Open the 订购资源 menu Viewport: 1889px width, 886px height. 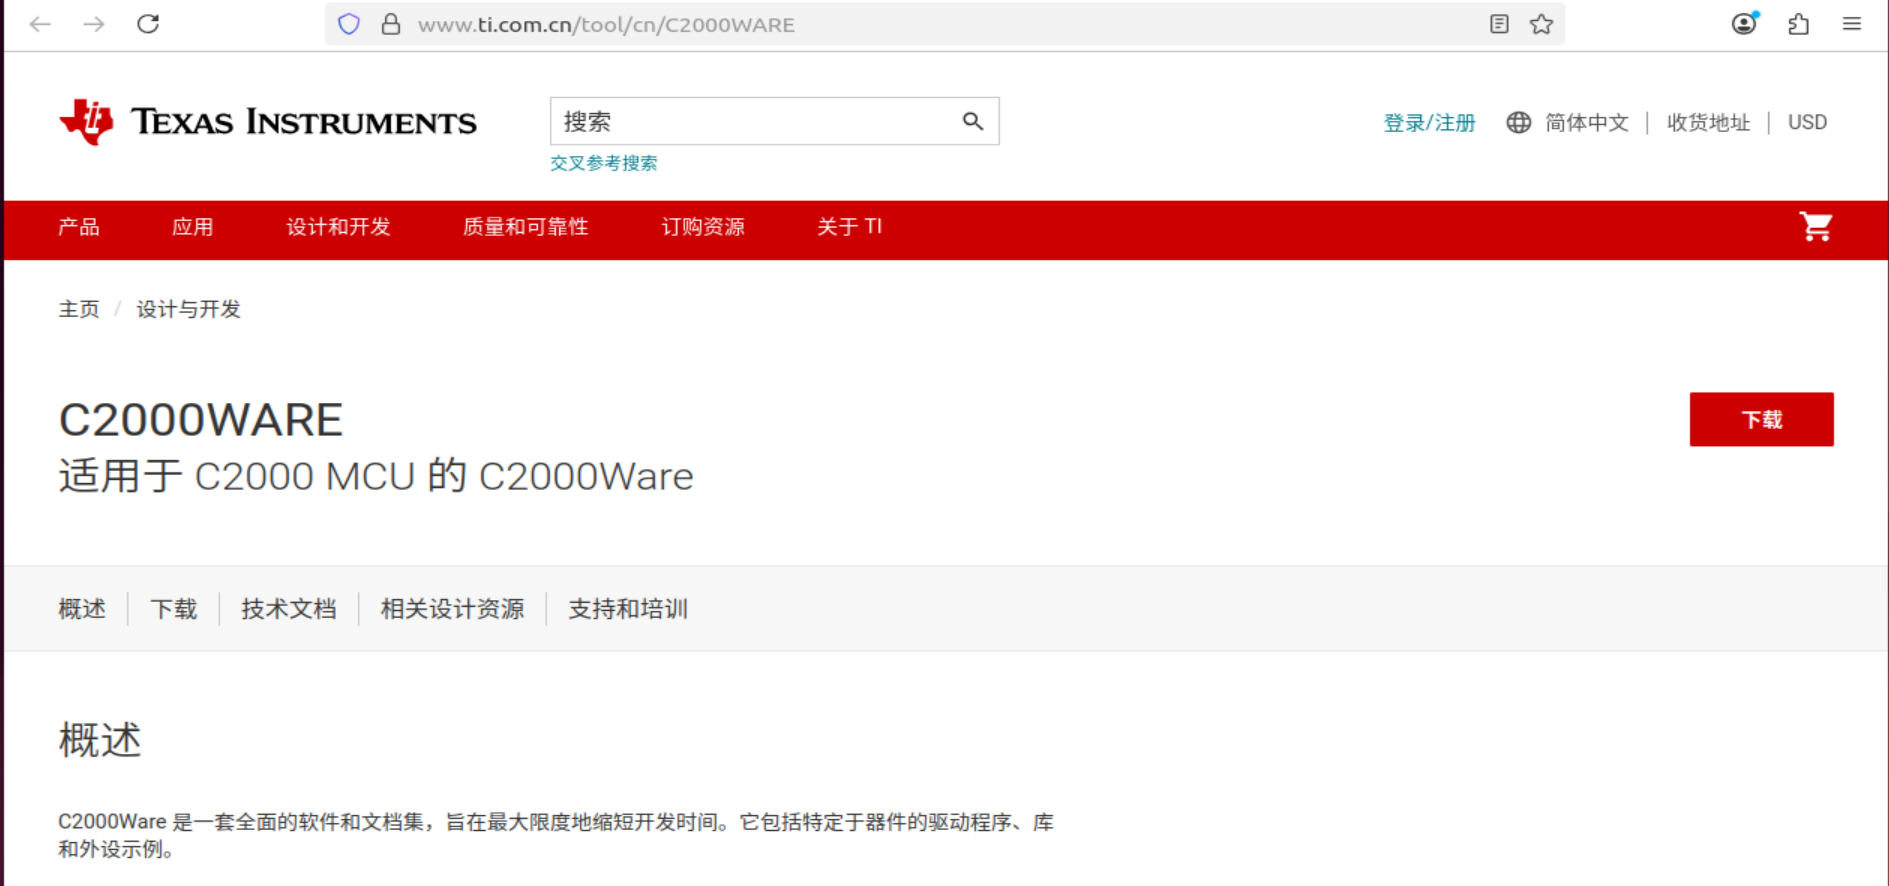pos(703,227)
